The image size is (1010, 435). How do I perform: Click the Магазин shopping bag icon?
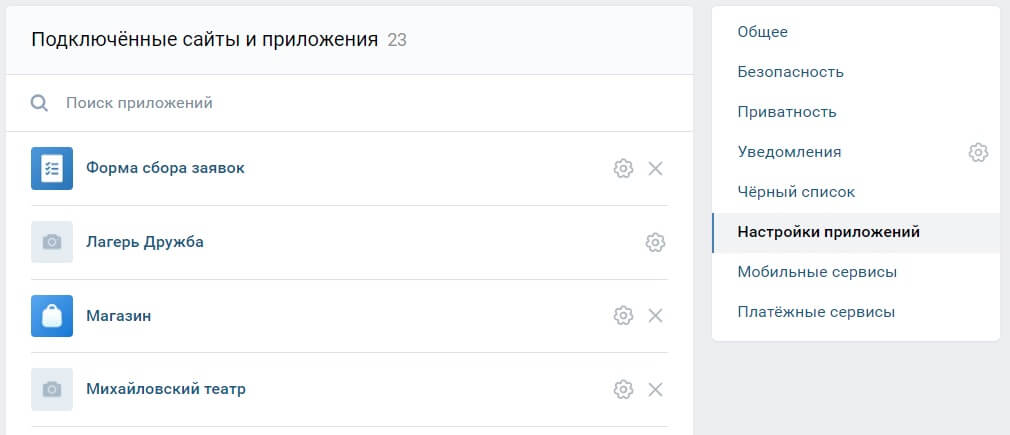pos(52,316)
